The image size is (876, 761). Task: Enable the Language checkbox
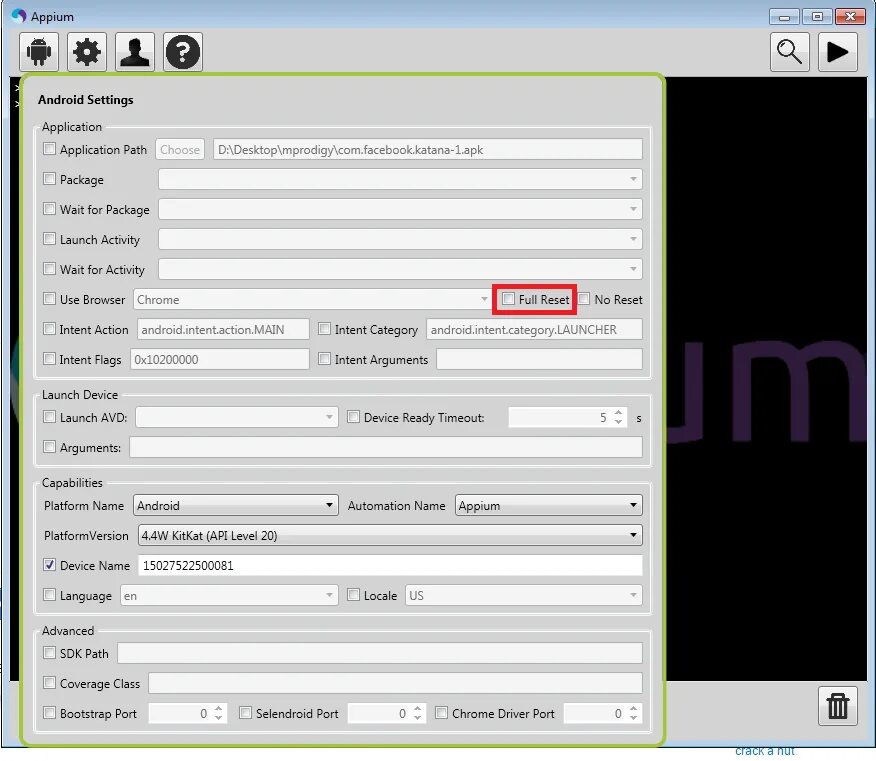(50, 594)
